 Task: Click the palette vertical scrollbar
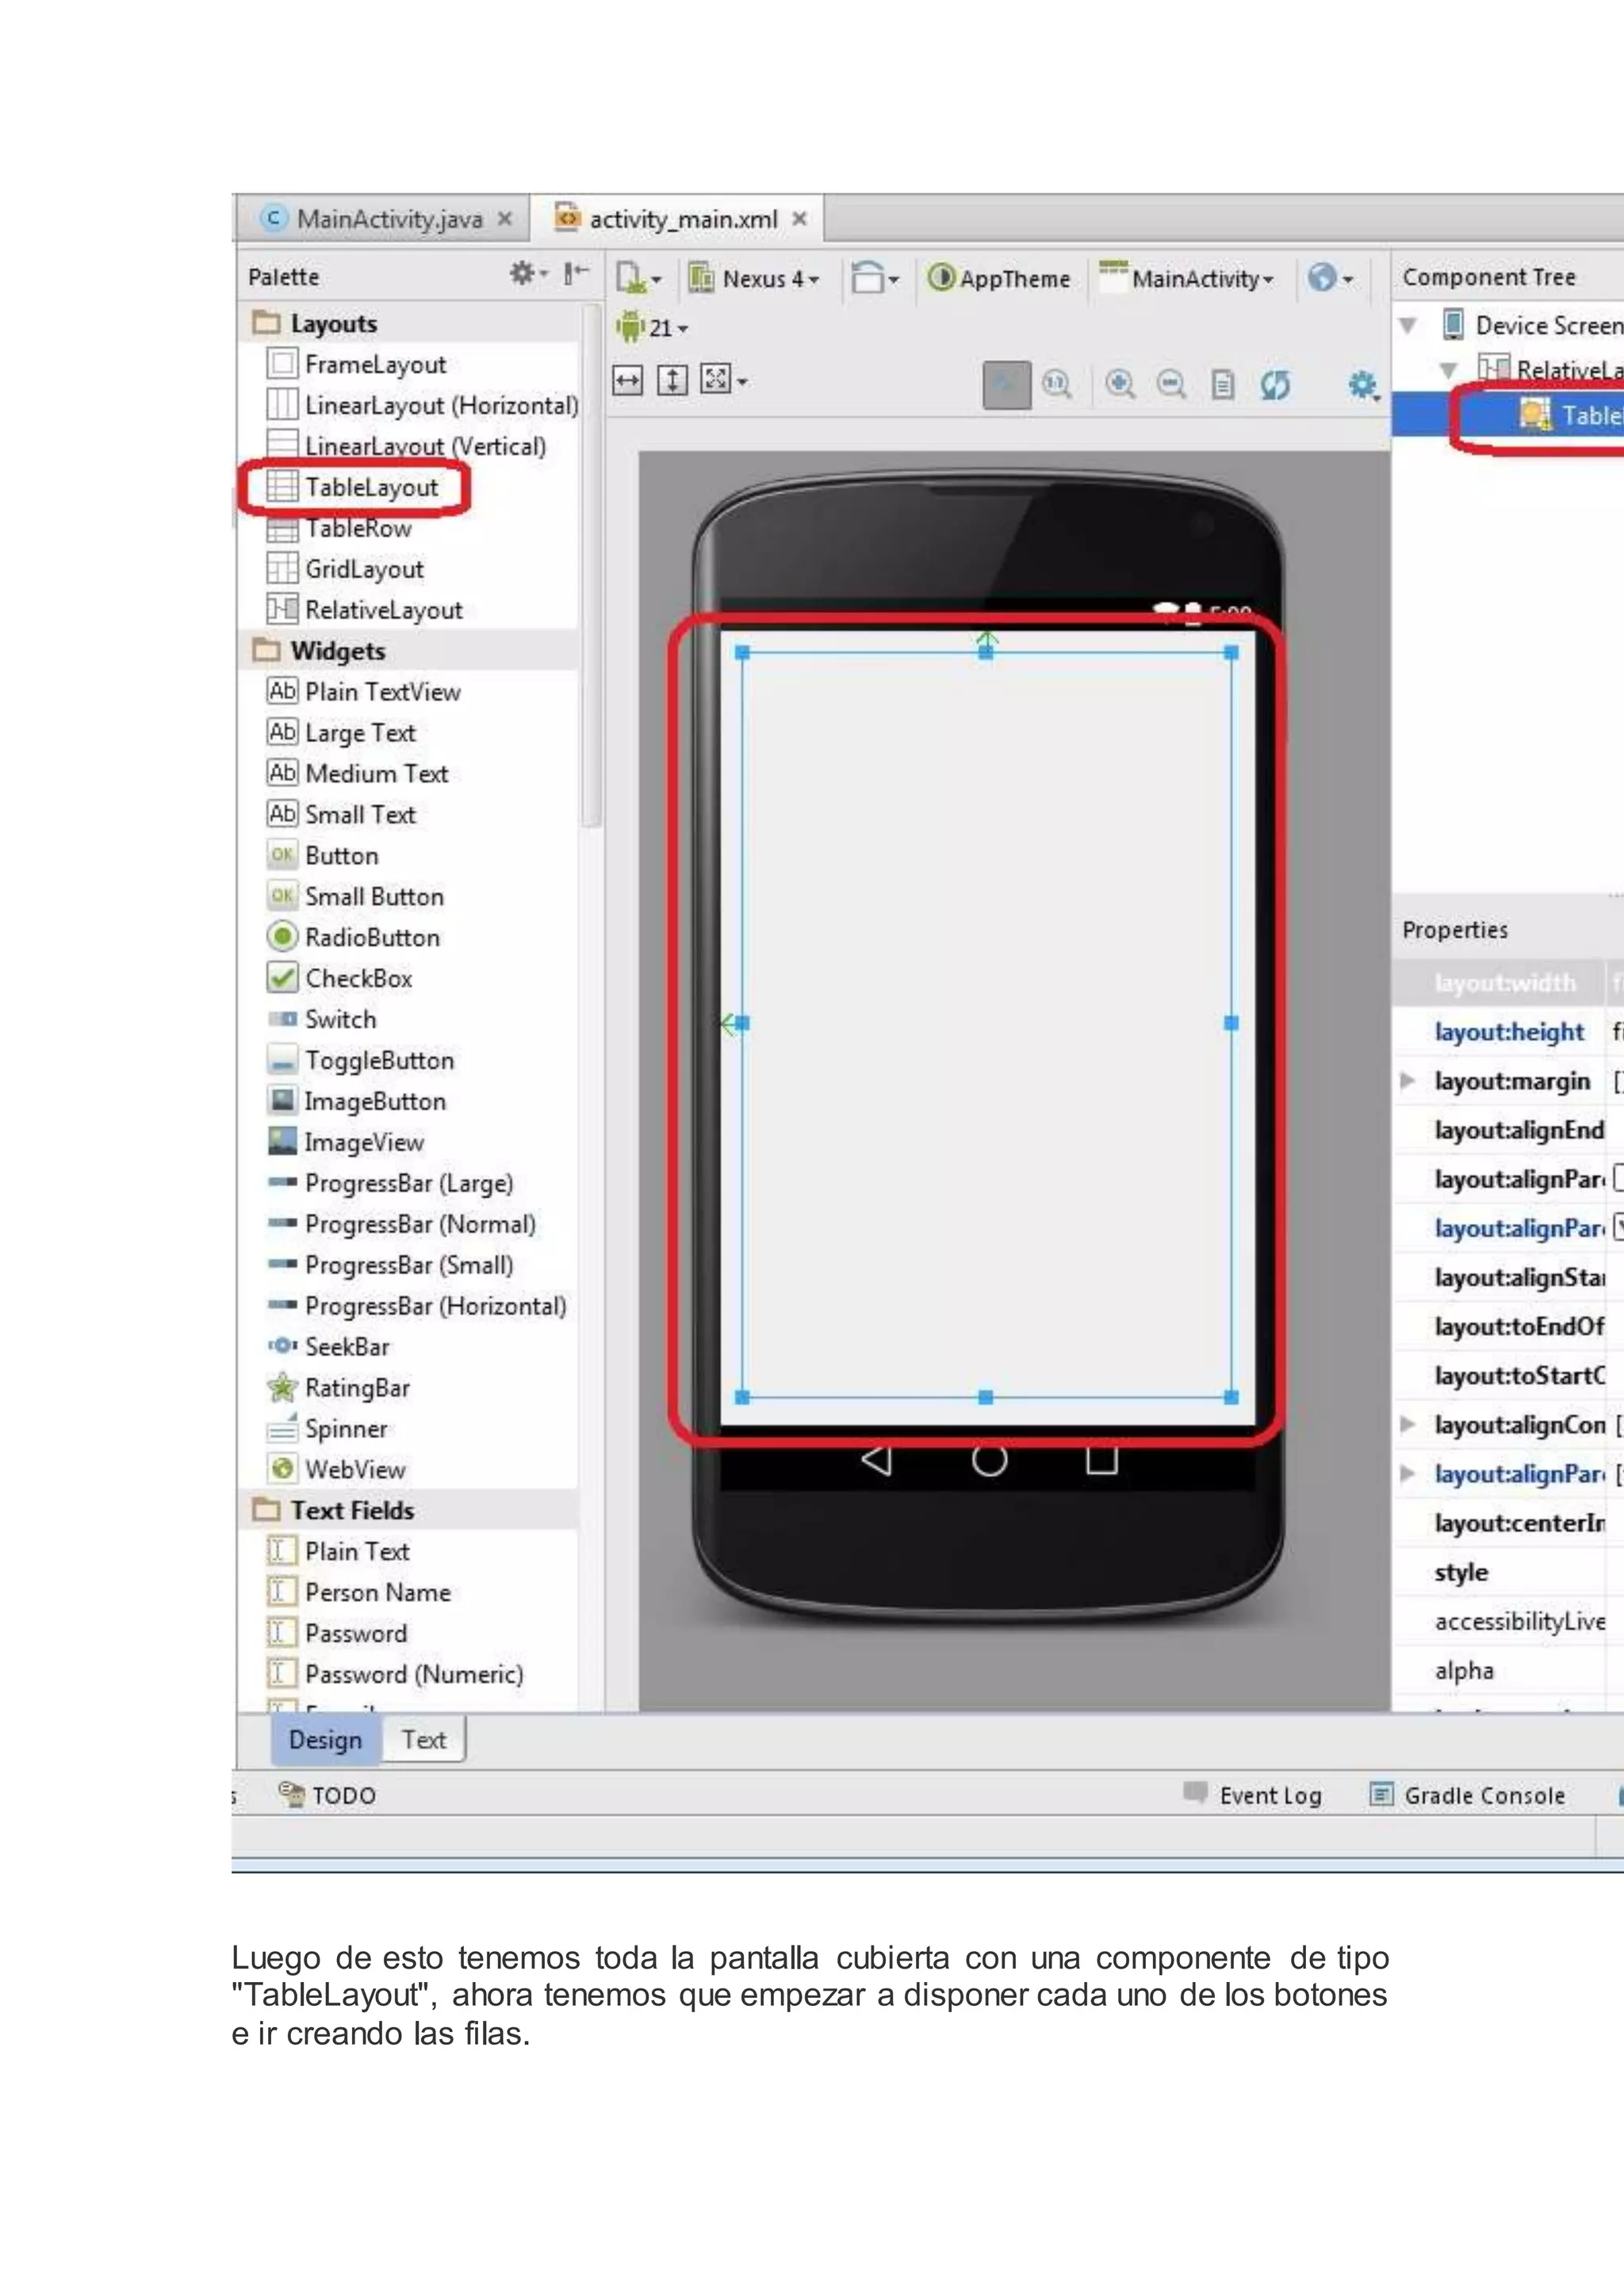(x=592, y=567)
